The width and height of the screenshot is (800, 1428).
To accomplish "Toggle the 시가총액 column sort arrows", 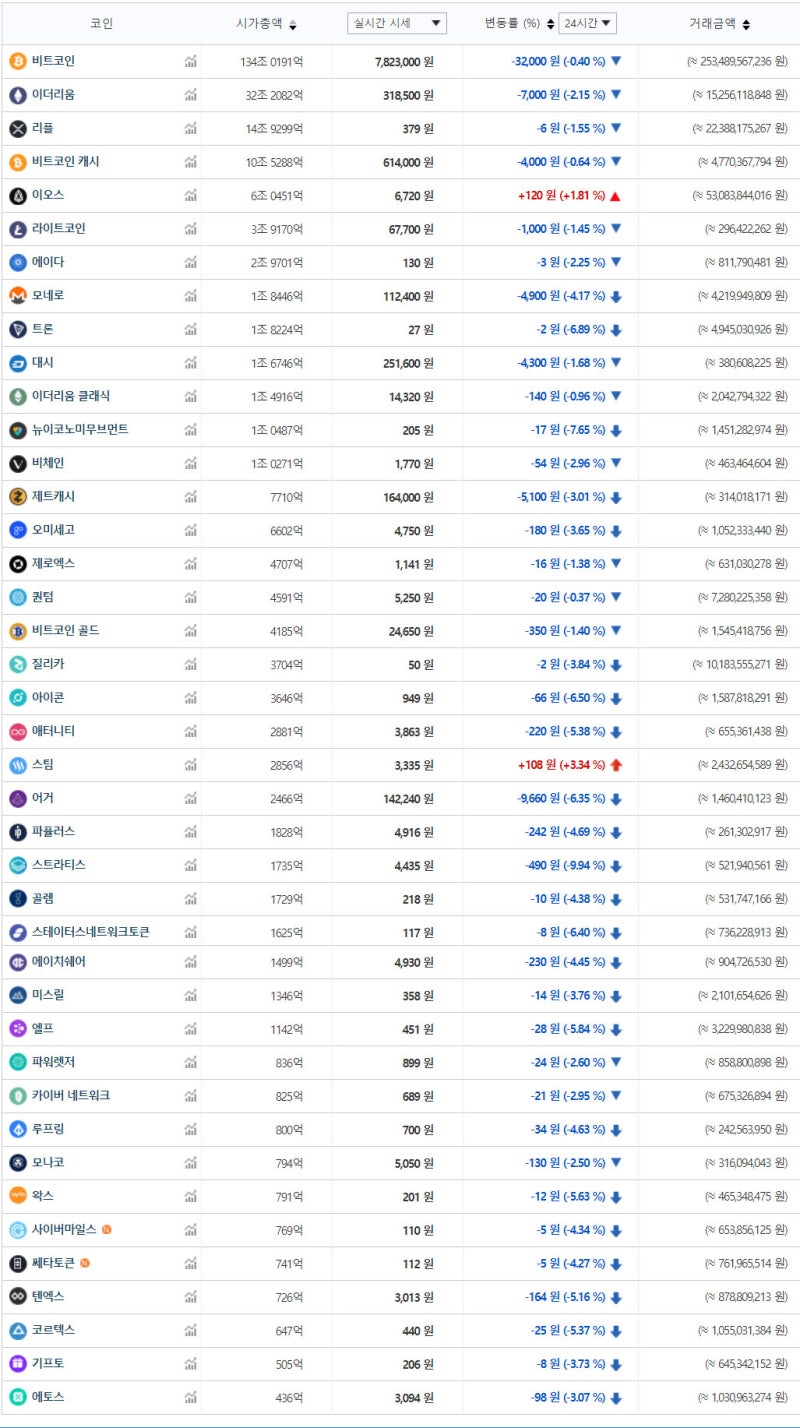I will [x=292, y=26].
